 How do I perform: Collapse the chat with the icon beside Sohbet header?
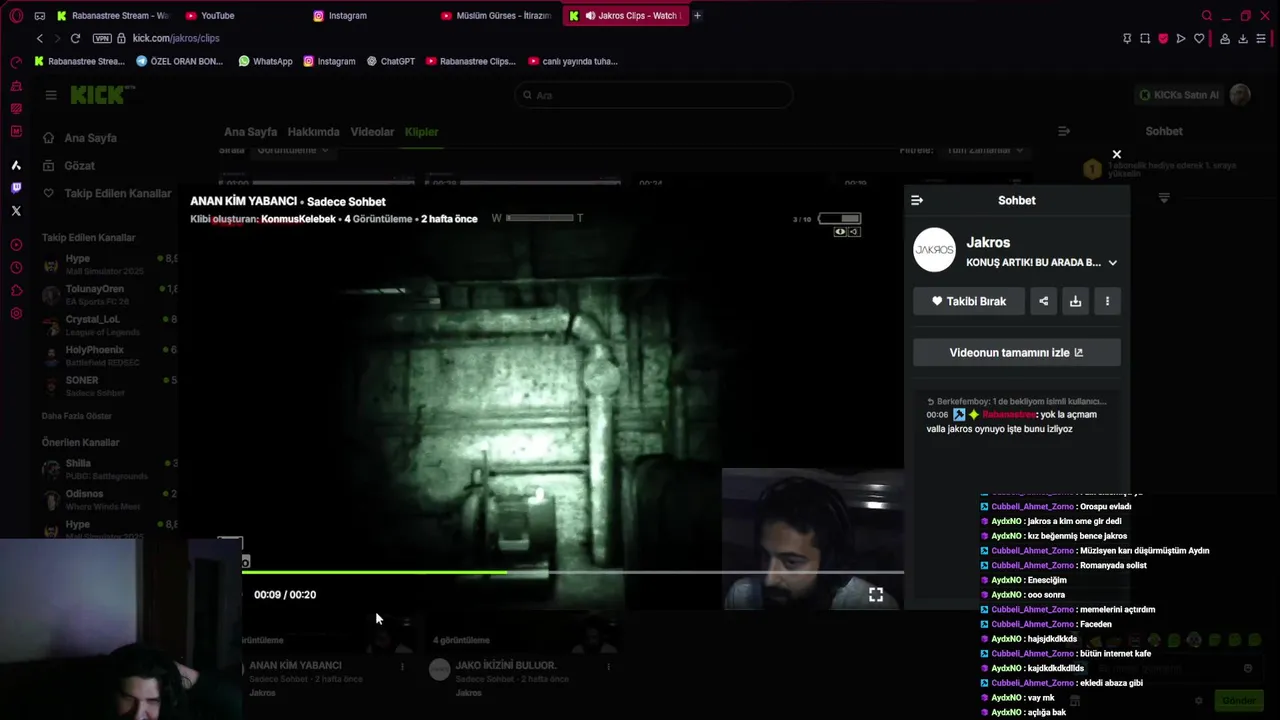(x=1064, y=131)
